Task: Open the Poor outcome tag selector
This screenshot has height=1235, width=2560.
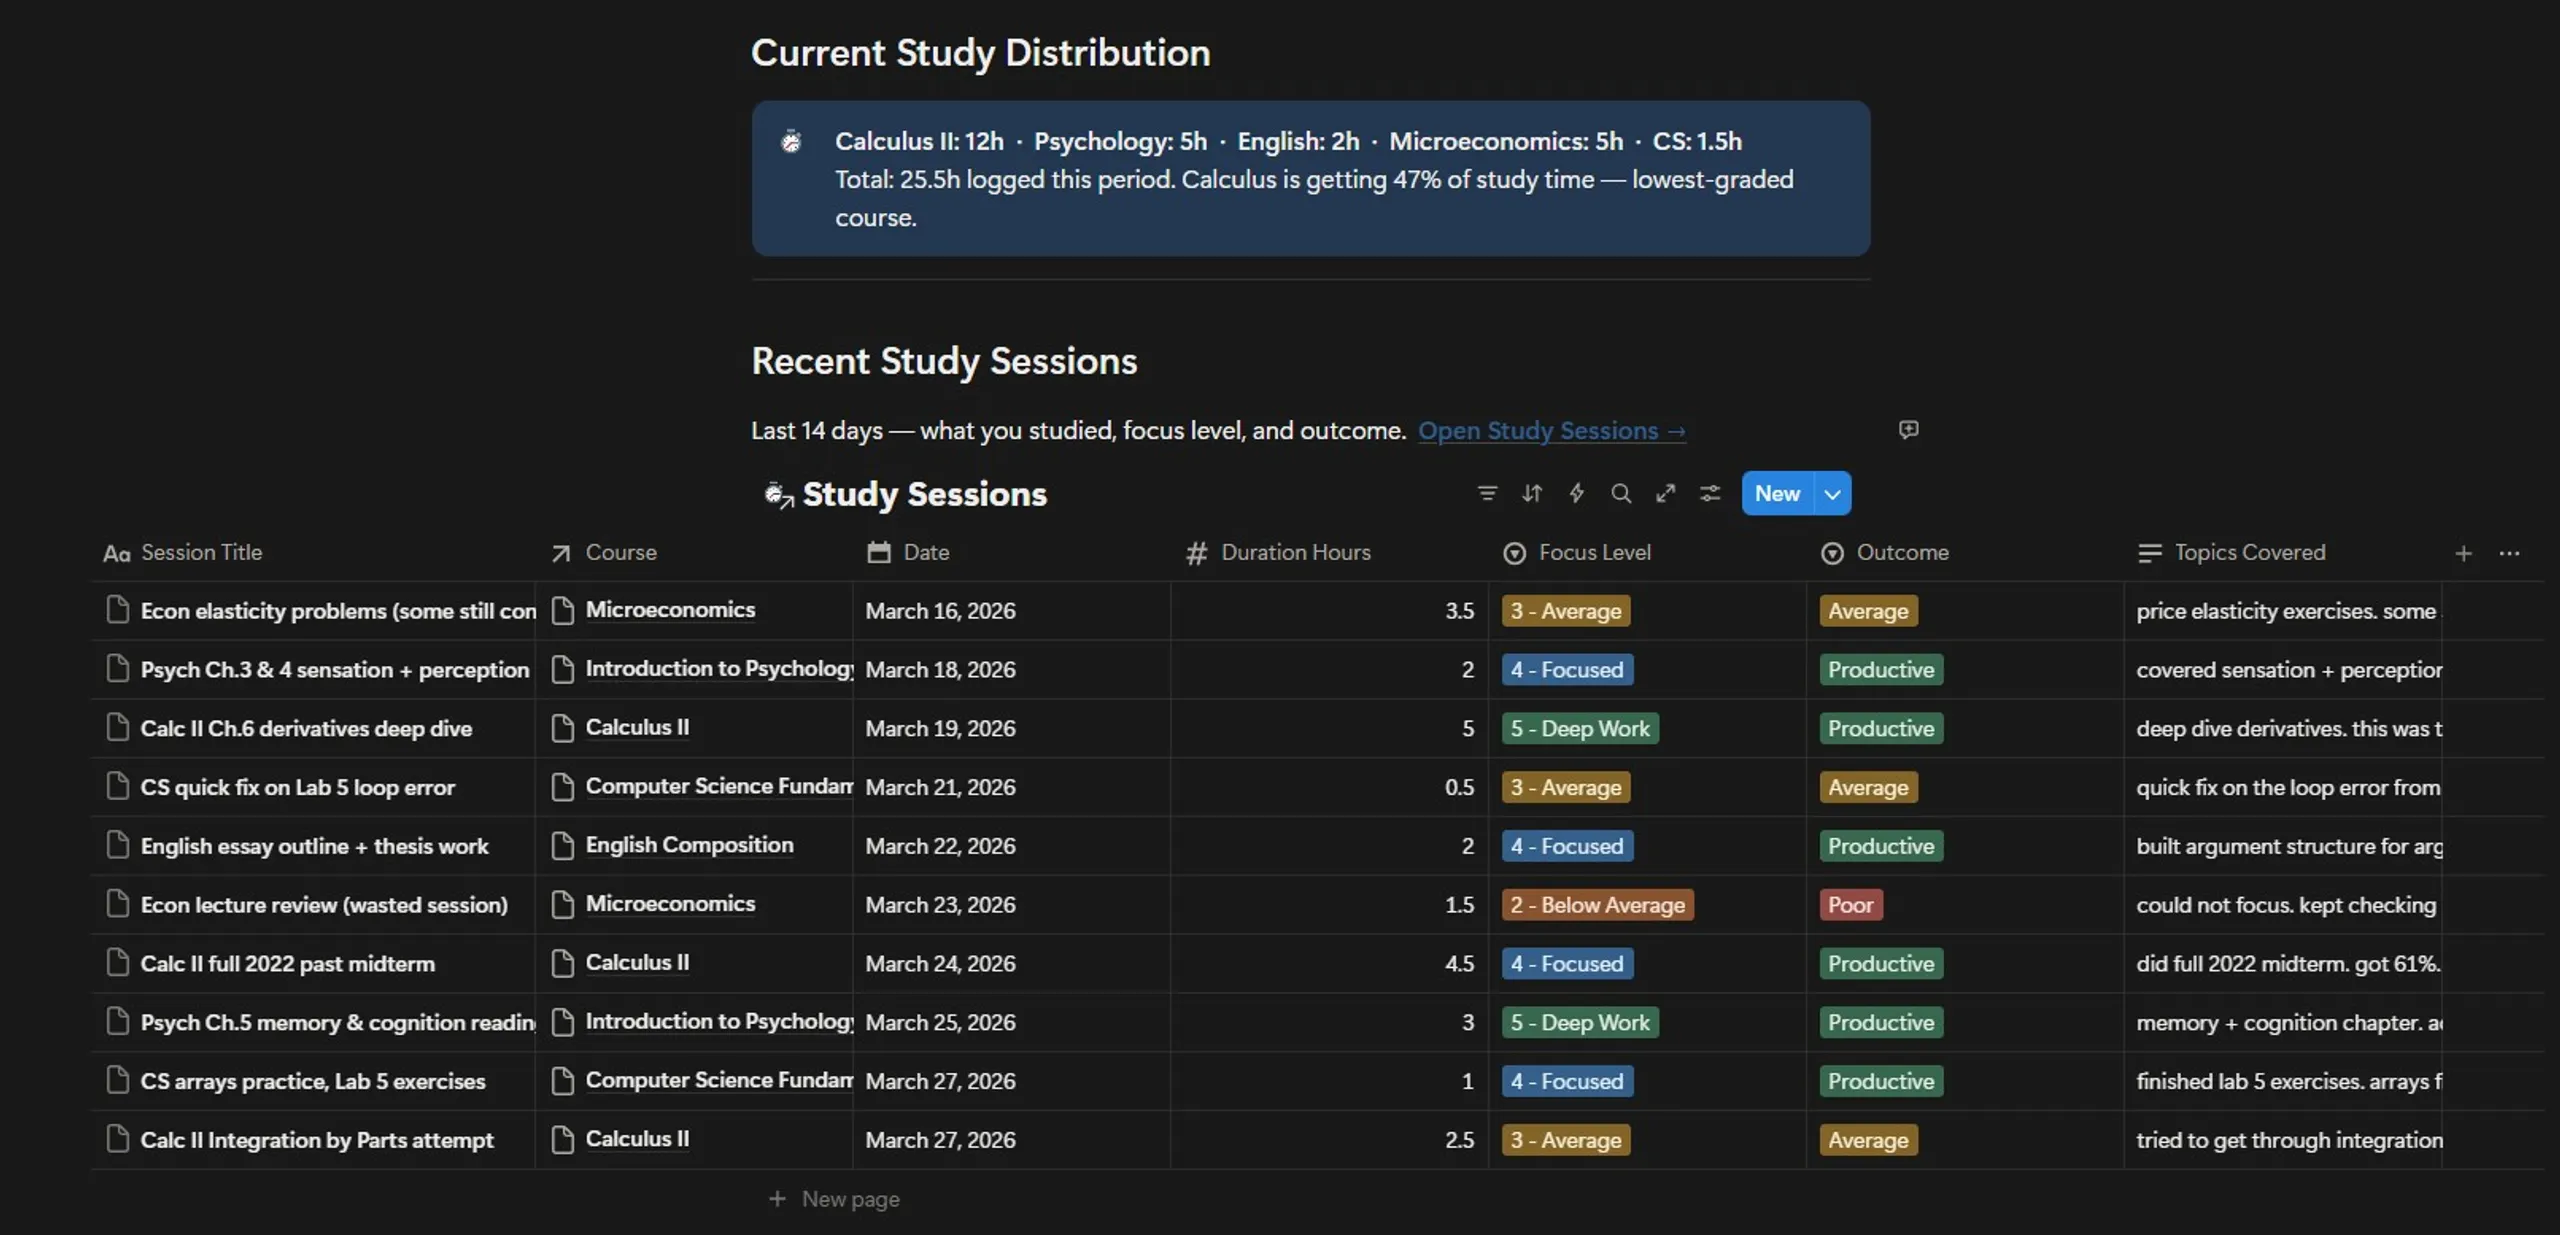Action: pyautogui.click(x=1850, y=905)
